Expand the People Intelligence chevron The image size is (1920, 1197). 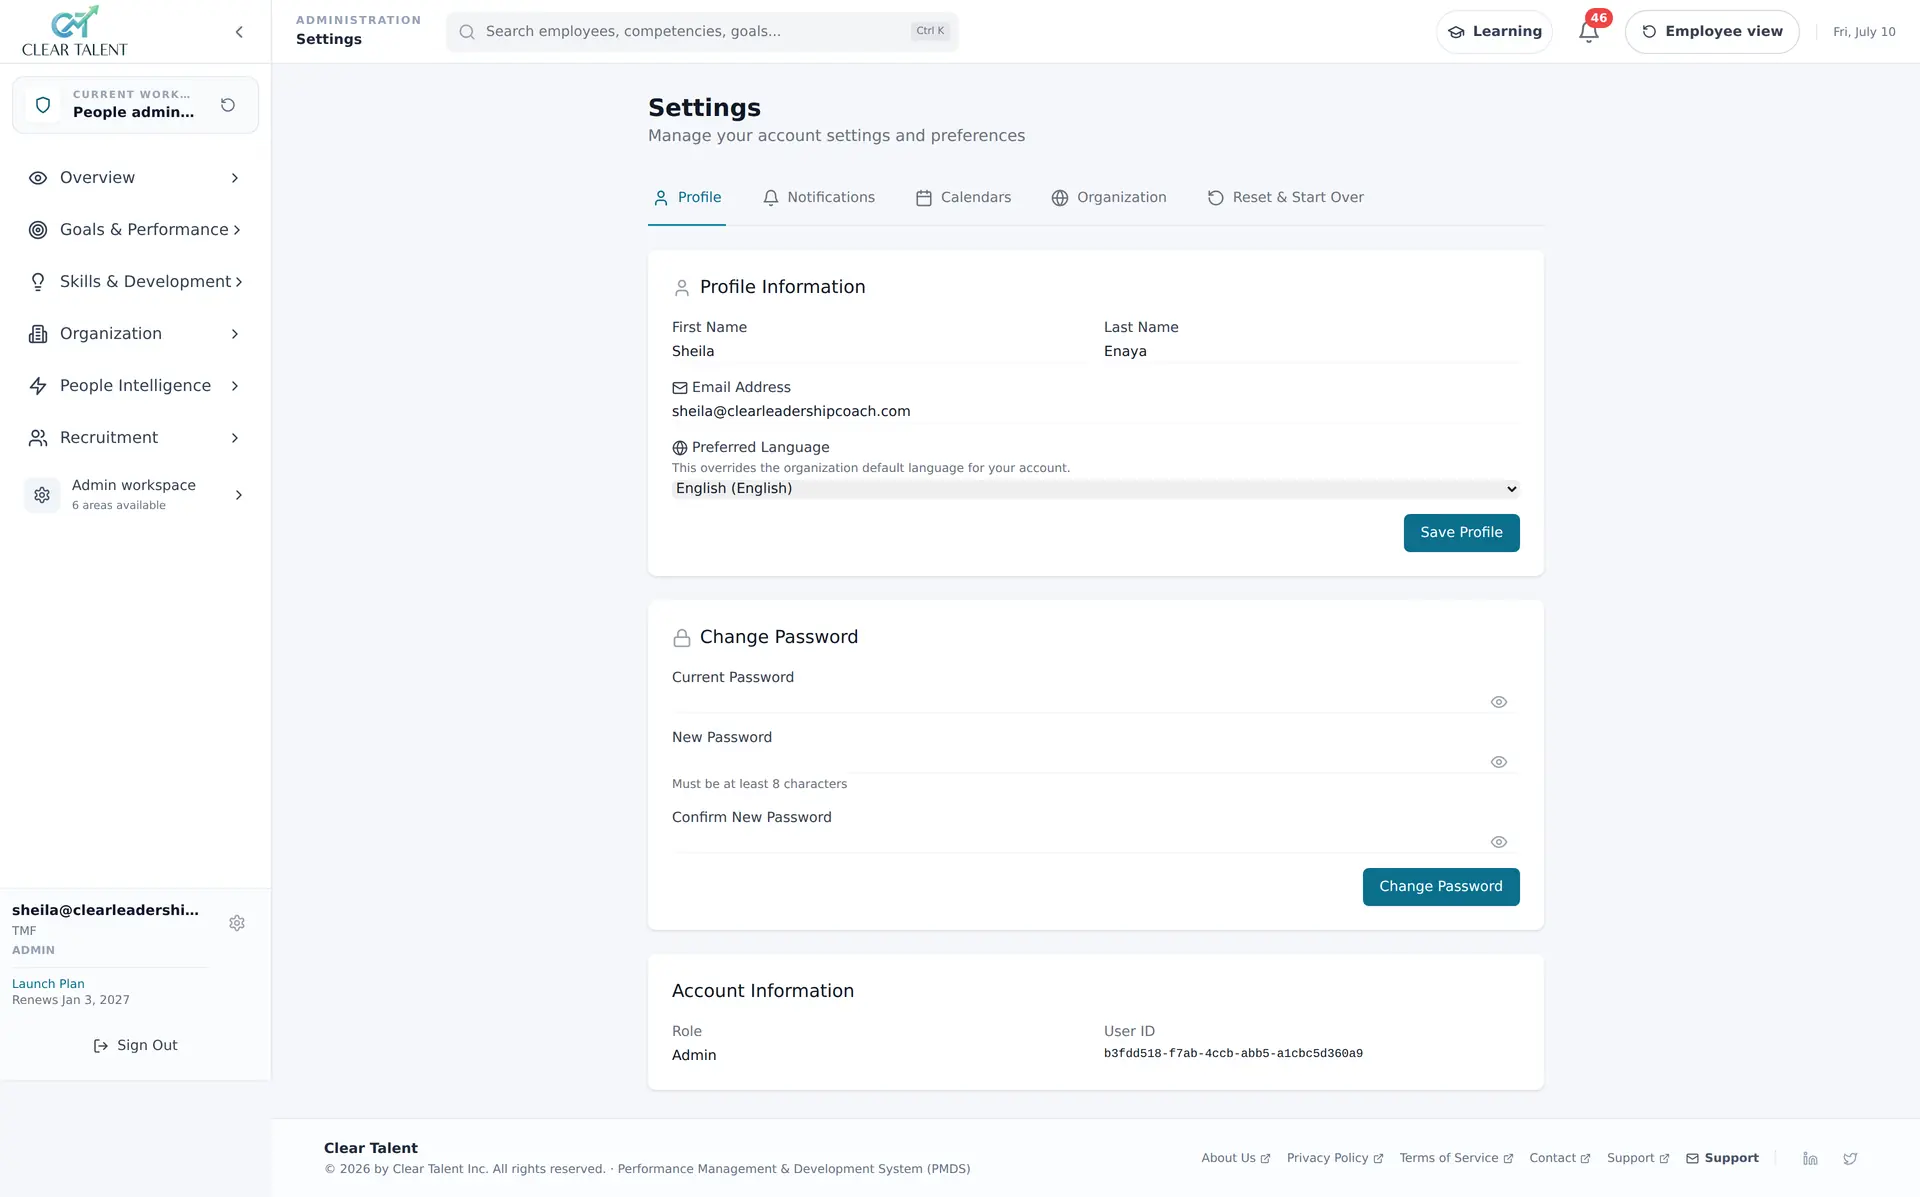[x=235, y=386]
